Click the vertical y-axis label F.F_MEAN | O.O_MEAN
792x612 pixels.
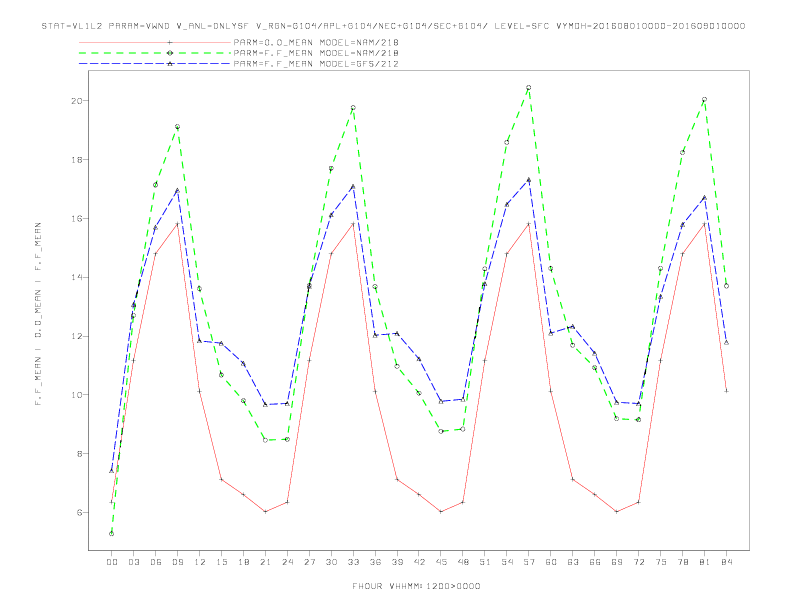pos(38,314)
